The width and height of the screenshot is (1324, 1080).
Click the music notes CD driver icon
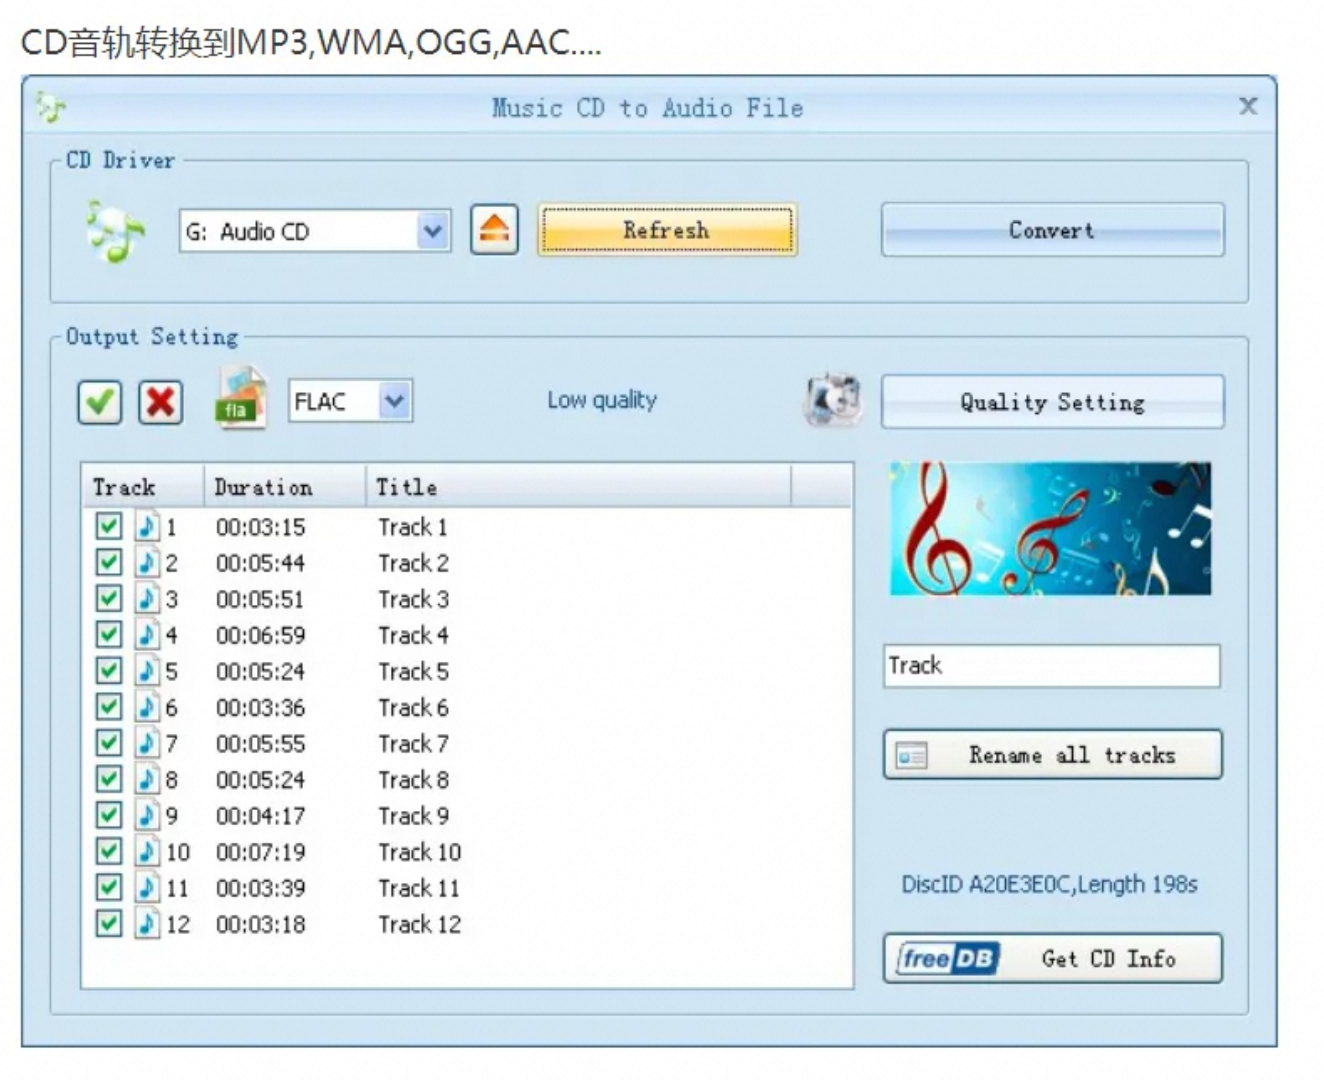click(114, 231)
